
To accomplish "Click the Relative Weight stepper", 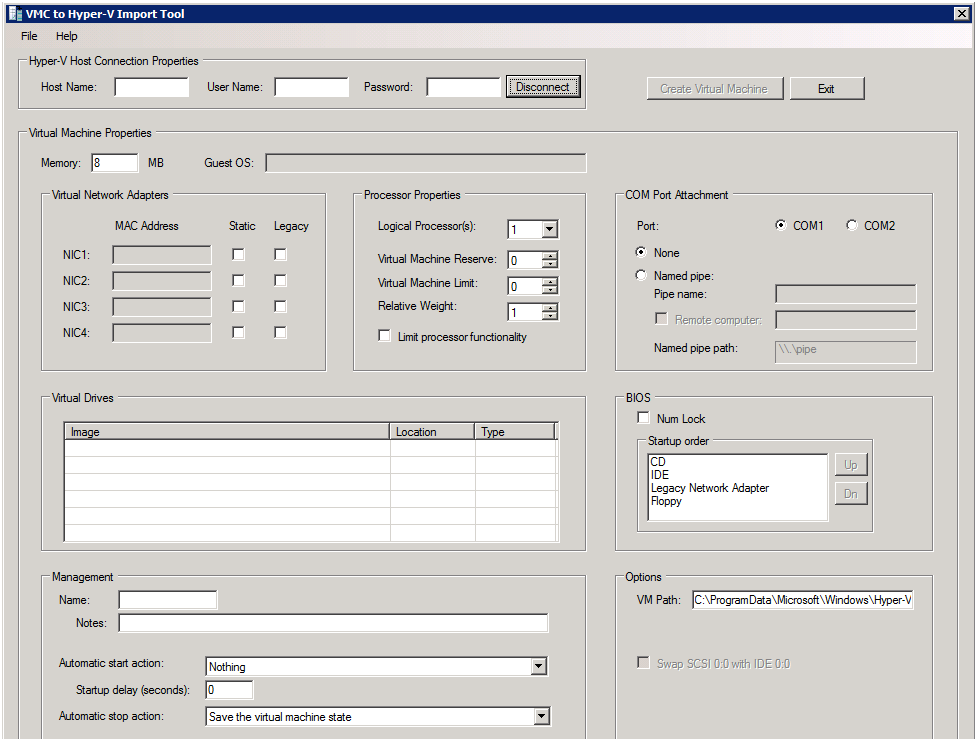I will click(x=550, y=312).
